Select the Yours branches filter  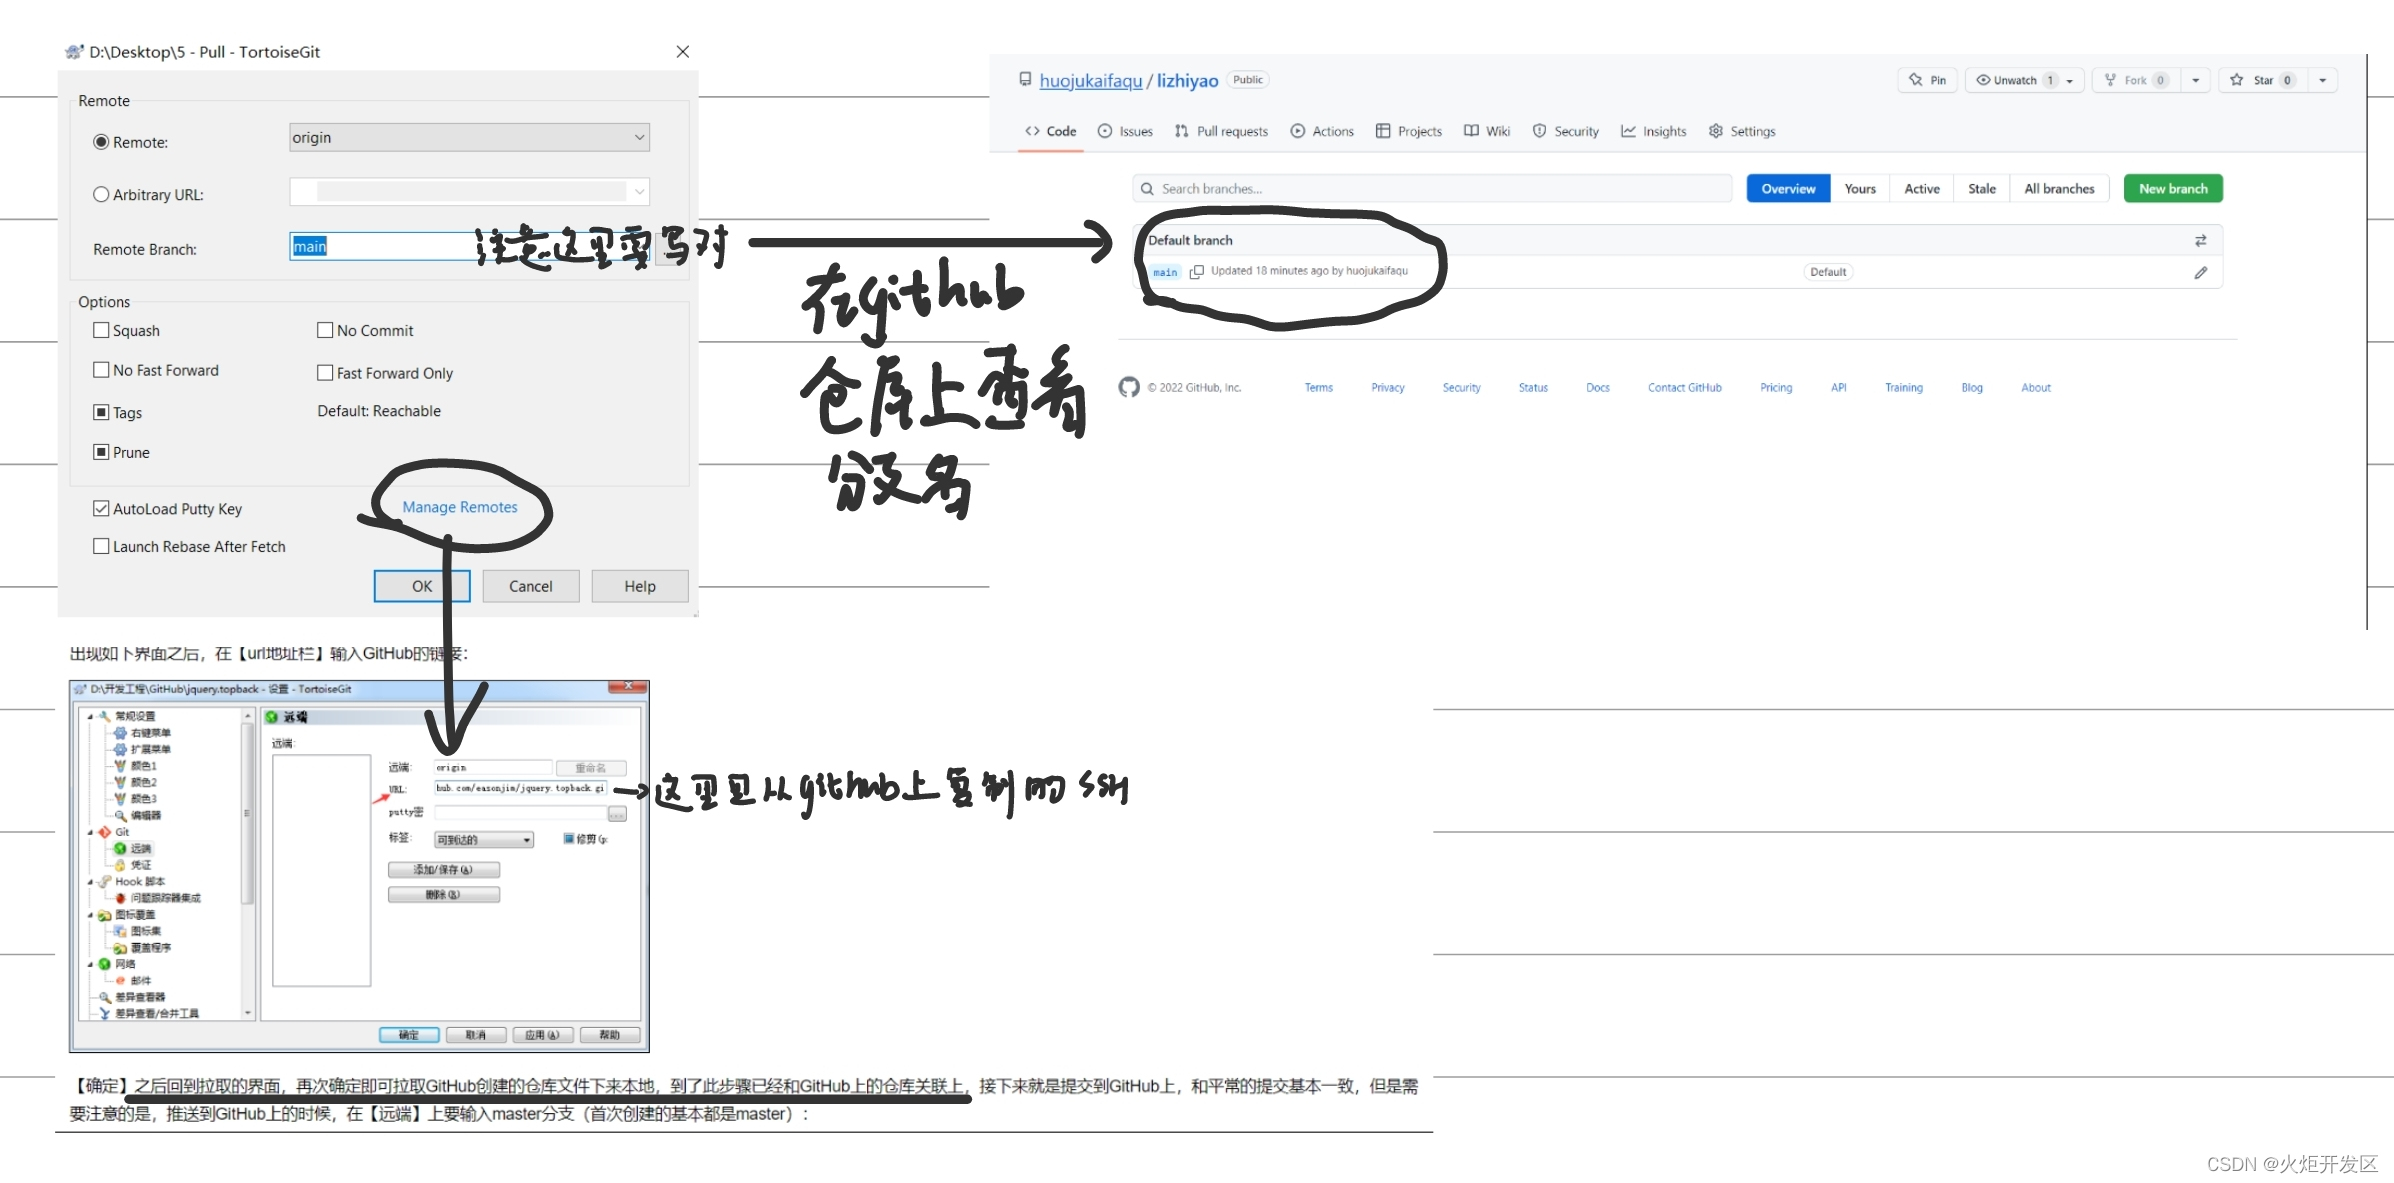click(x=1860, y=189)
